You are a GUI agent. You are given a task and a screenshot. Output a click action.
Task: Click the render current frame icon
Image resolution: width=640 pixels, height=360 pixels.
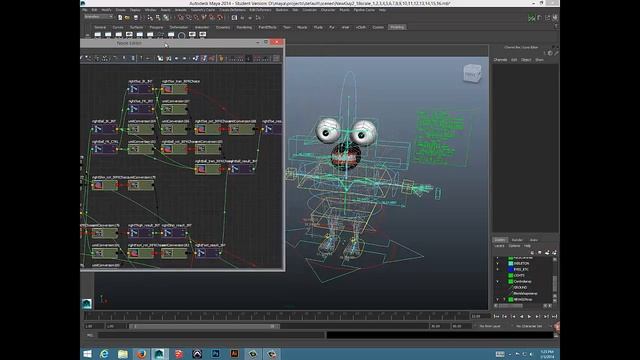coord(234,18)
